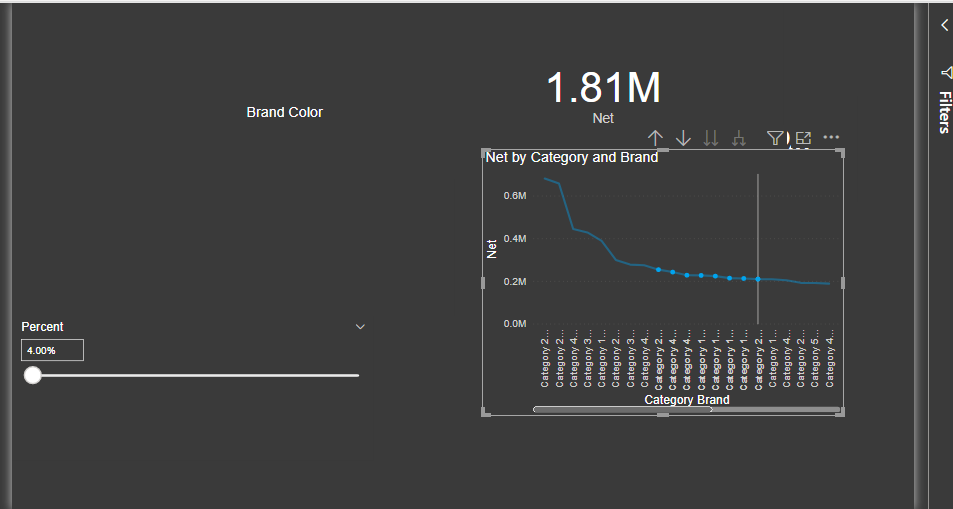The height and width of the screenshot is (509, 953).
Task: Click the Percent slicer header label
Action: pyautogui.click(x=43, y=327)
